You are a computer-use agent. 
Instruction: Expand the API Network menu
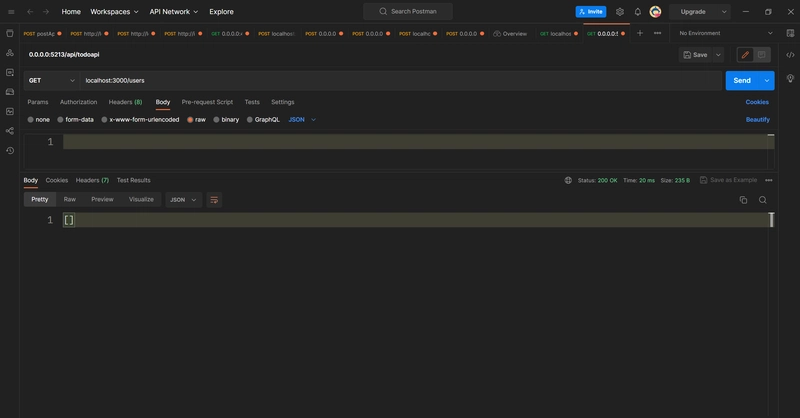click(174, 12)
